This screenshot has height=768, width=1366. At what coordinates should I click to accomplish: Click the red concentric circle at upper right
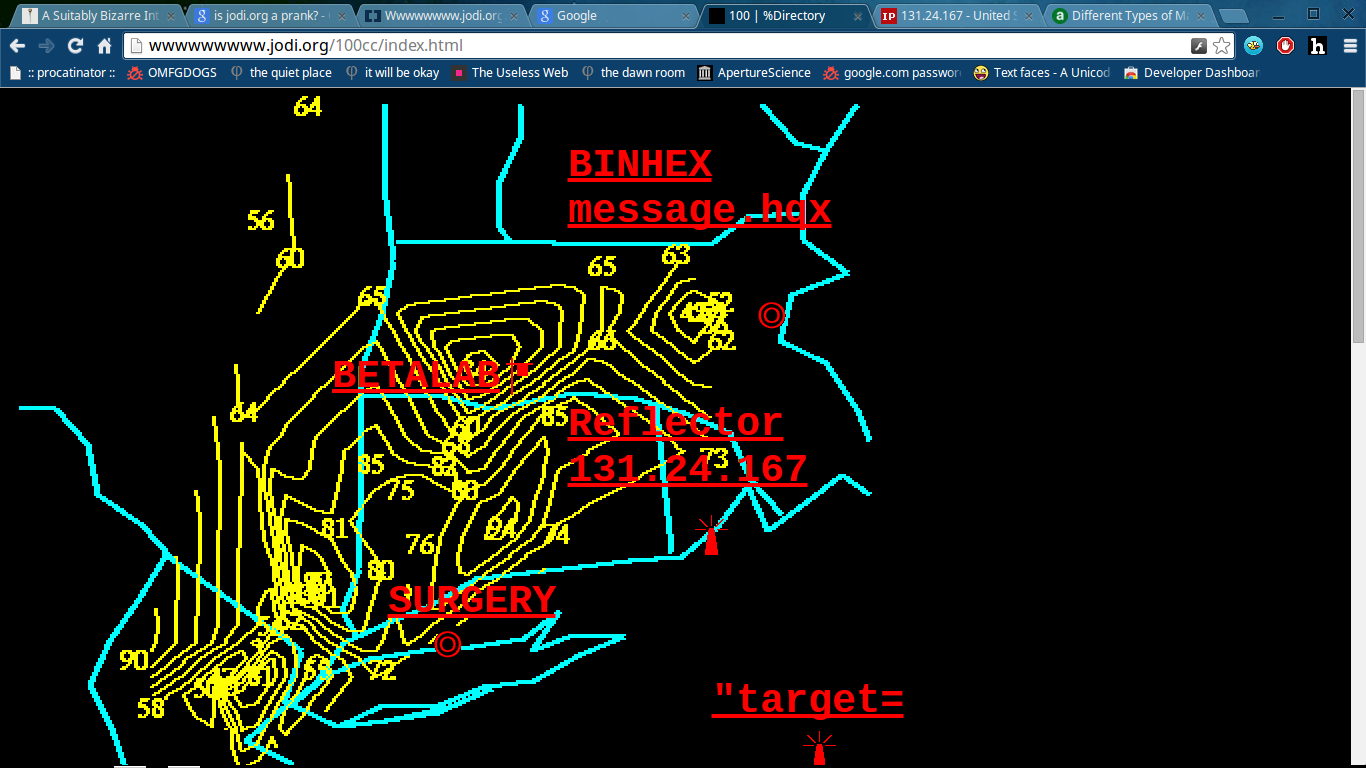coord(771,315)
